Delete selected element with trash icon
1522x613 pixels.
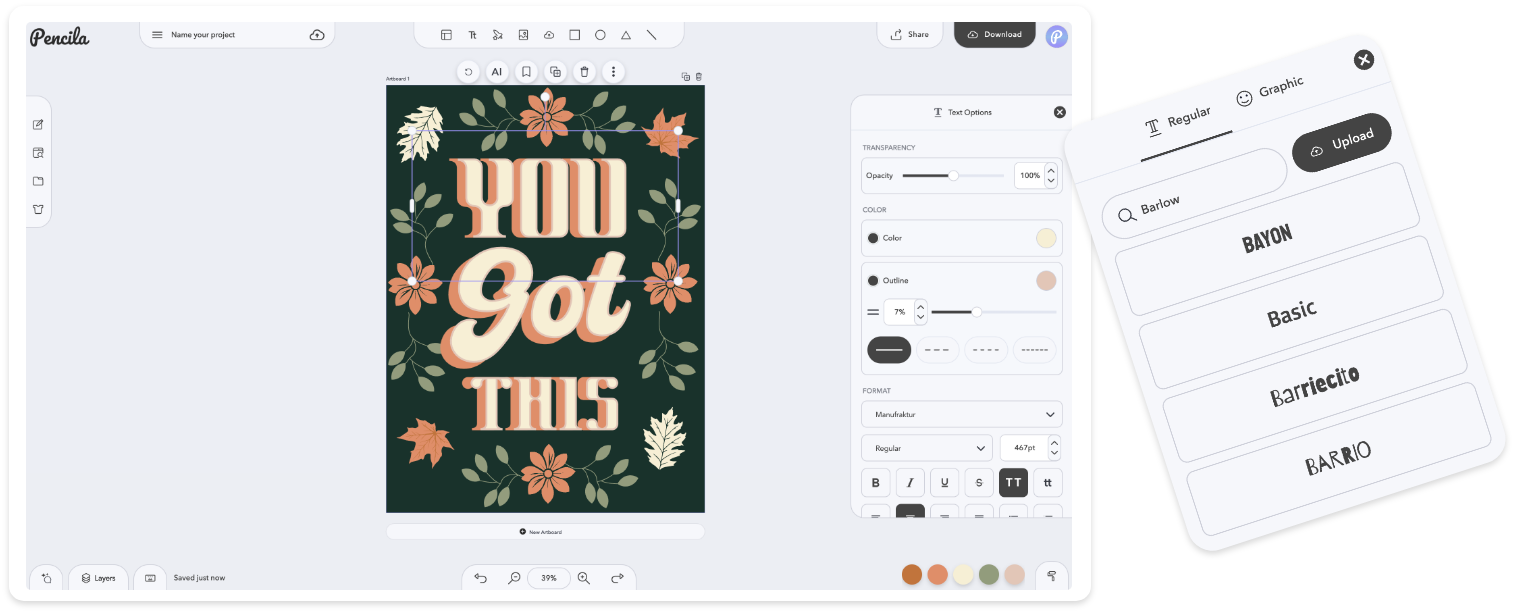tap(585, 72)
